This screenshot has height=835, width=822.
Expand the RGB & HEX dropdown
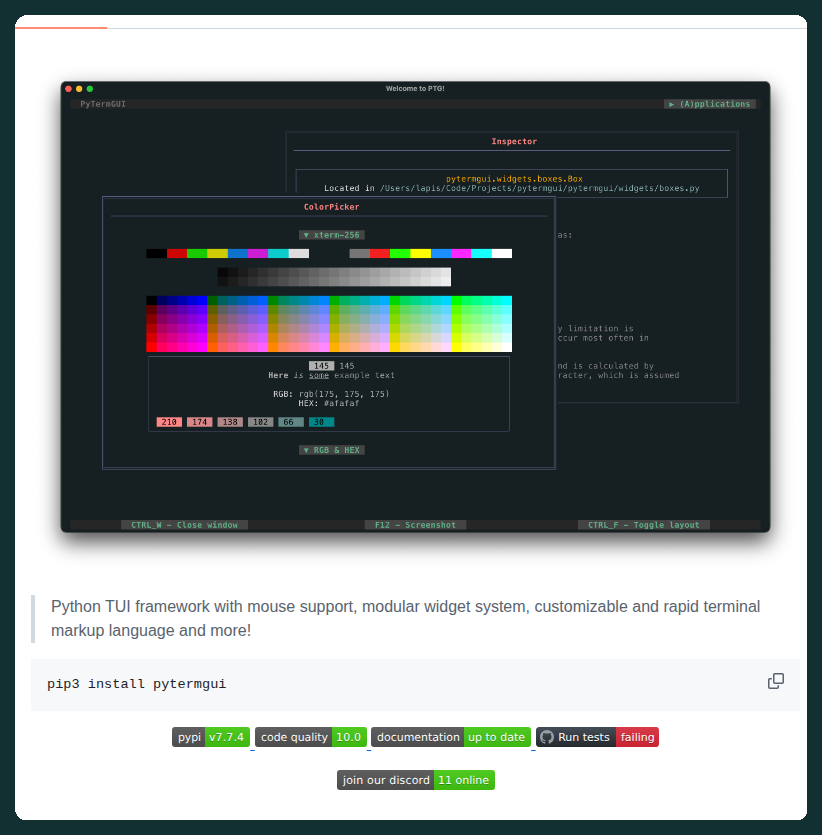coord(332,450)
